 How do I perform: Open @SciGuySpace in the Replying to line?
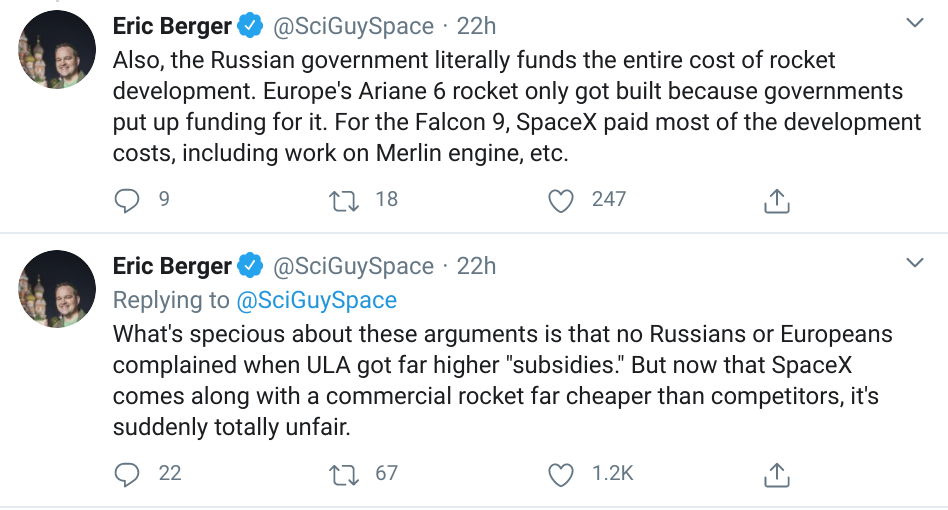click(x=316, y=300)
